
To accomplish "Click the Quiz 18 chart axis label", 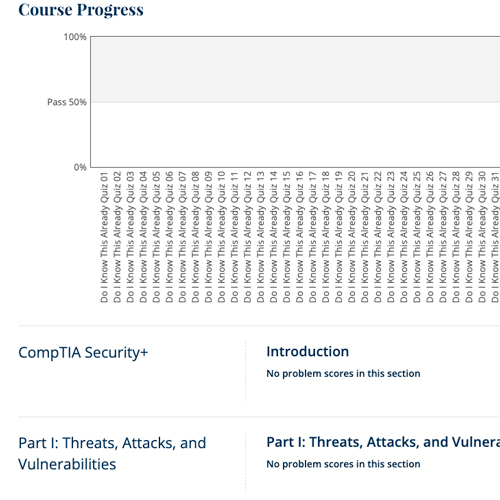I will point(326,237).
